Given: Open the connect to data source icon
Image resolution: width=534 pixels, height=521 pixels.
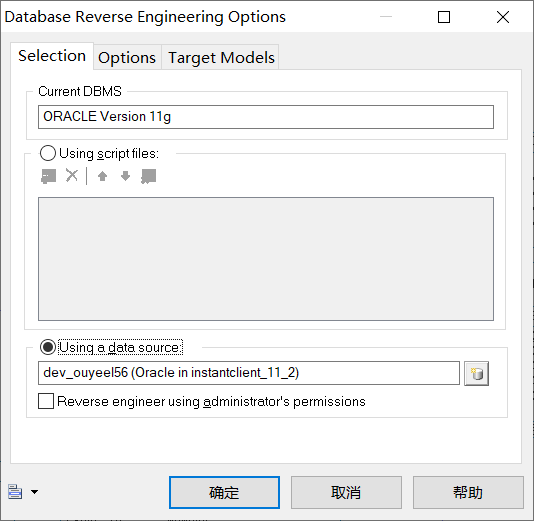Looking at the screenshot, I should 476,374.
